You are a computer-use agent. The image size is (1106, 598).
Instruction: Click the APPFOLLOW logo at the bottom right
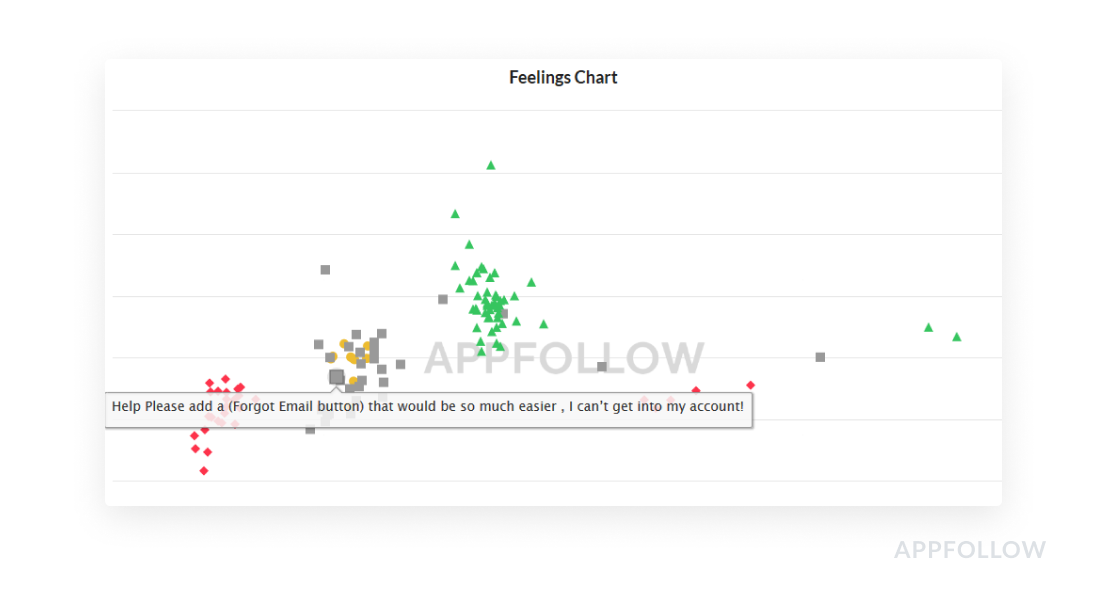pos(969,550)
